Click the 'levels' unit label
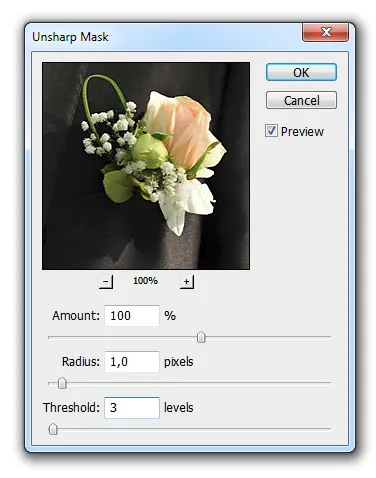 coord(179,408)
